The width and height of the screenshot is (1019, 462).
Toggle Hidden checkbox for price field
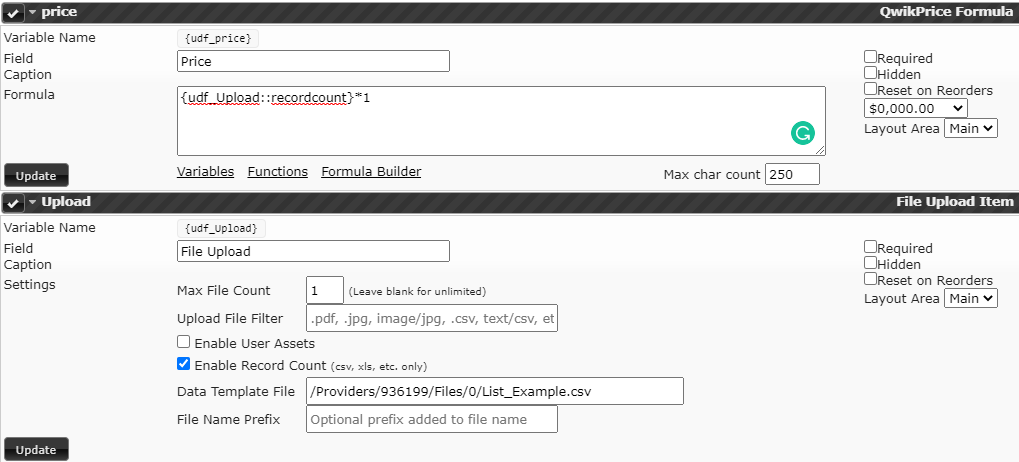point(870,73)
